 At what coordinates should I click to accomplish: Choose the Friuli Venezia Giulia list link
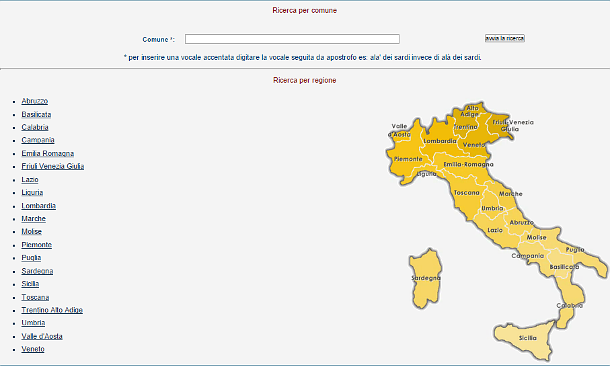point(53,166)
